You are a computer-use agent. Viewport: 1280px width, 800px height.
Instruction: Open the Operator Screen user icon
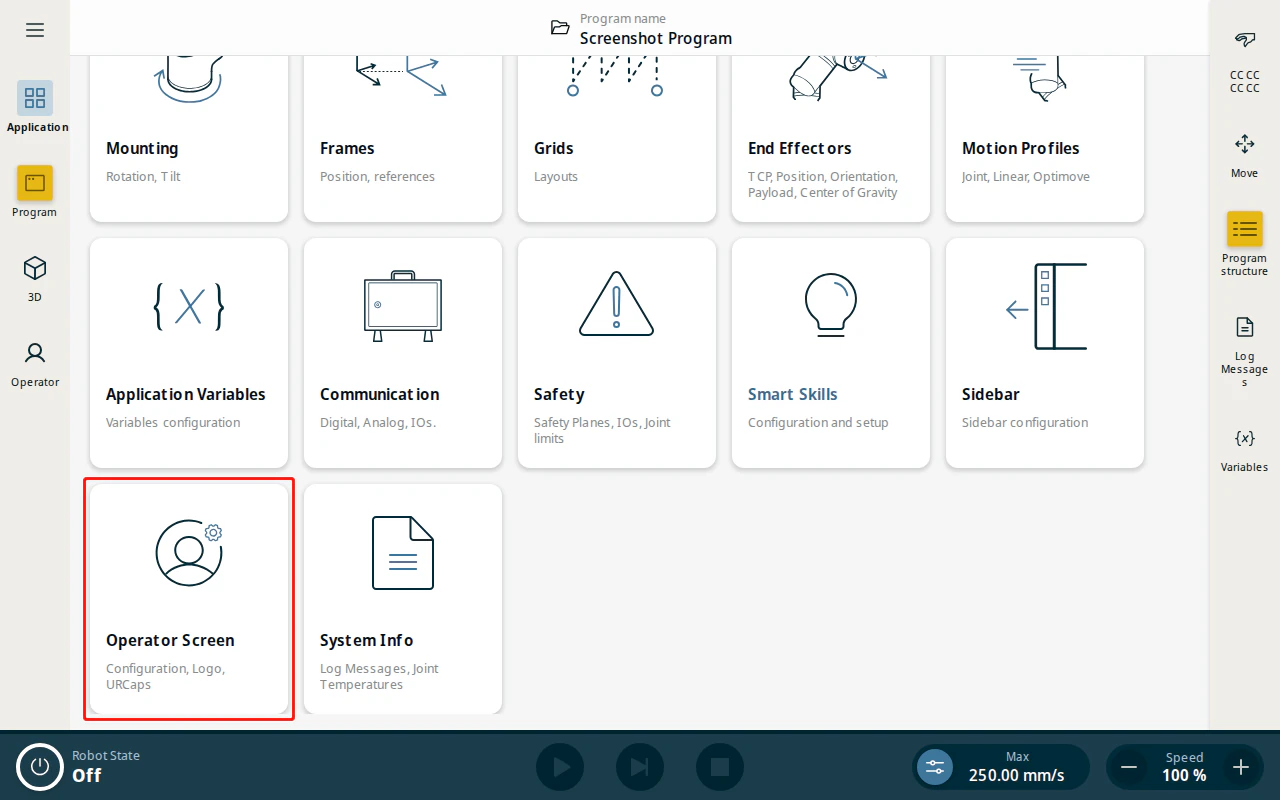[189, 552]
